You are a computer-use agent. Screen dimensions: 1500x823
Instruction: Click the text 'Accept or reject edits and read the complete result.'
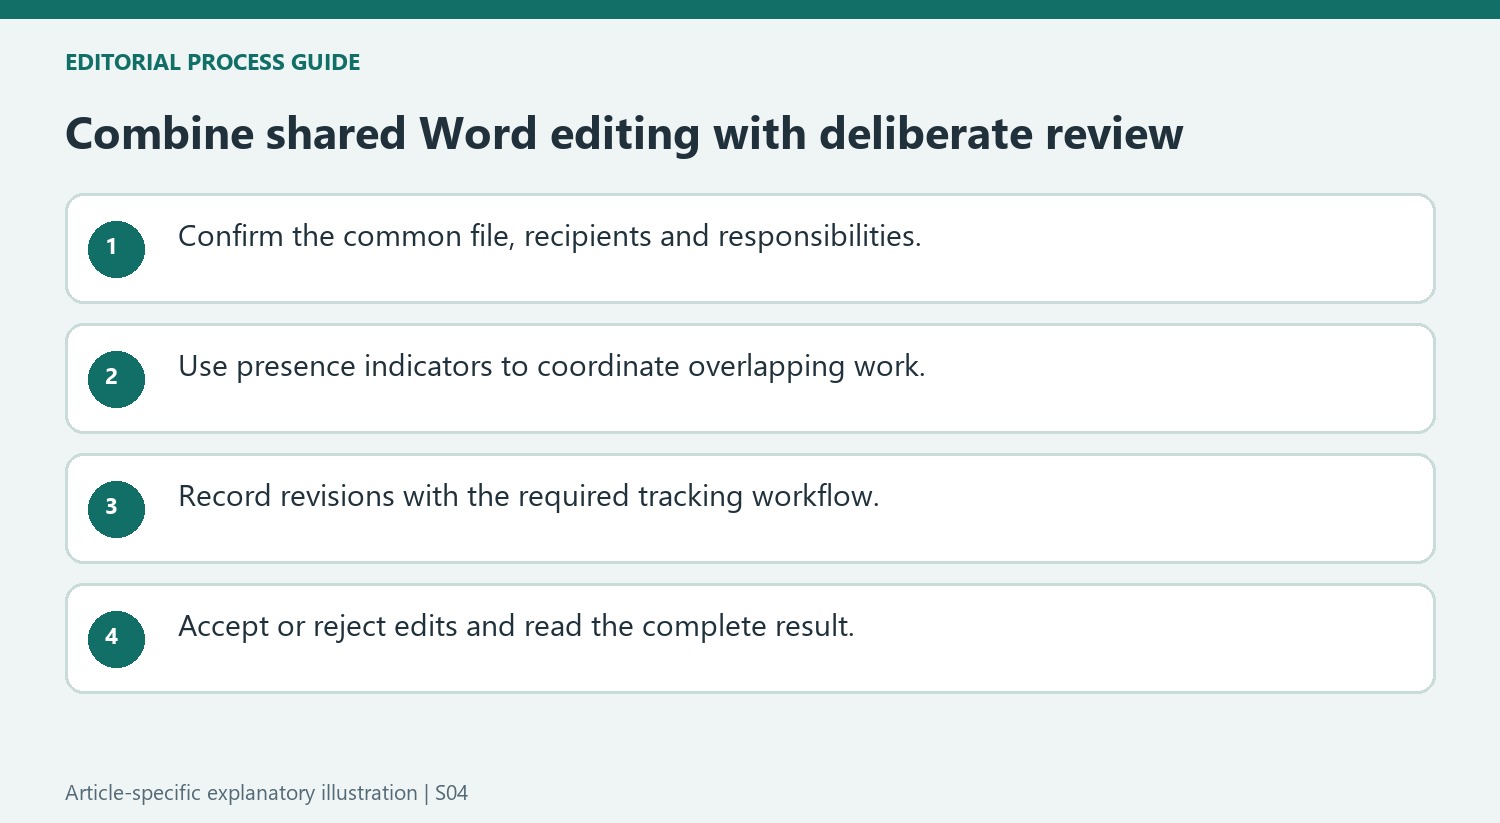point(516,627)
